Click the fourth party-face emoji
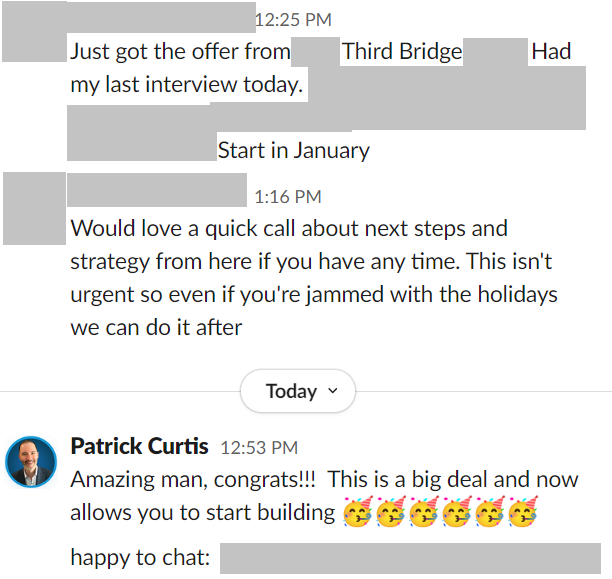 (457, 514)
